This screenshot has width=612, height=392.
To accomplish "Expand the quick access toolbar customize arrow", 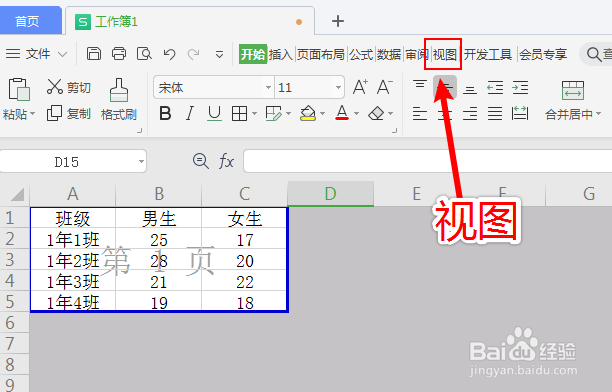I will [x=220, y=54].
